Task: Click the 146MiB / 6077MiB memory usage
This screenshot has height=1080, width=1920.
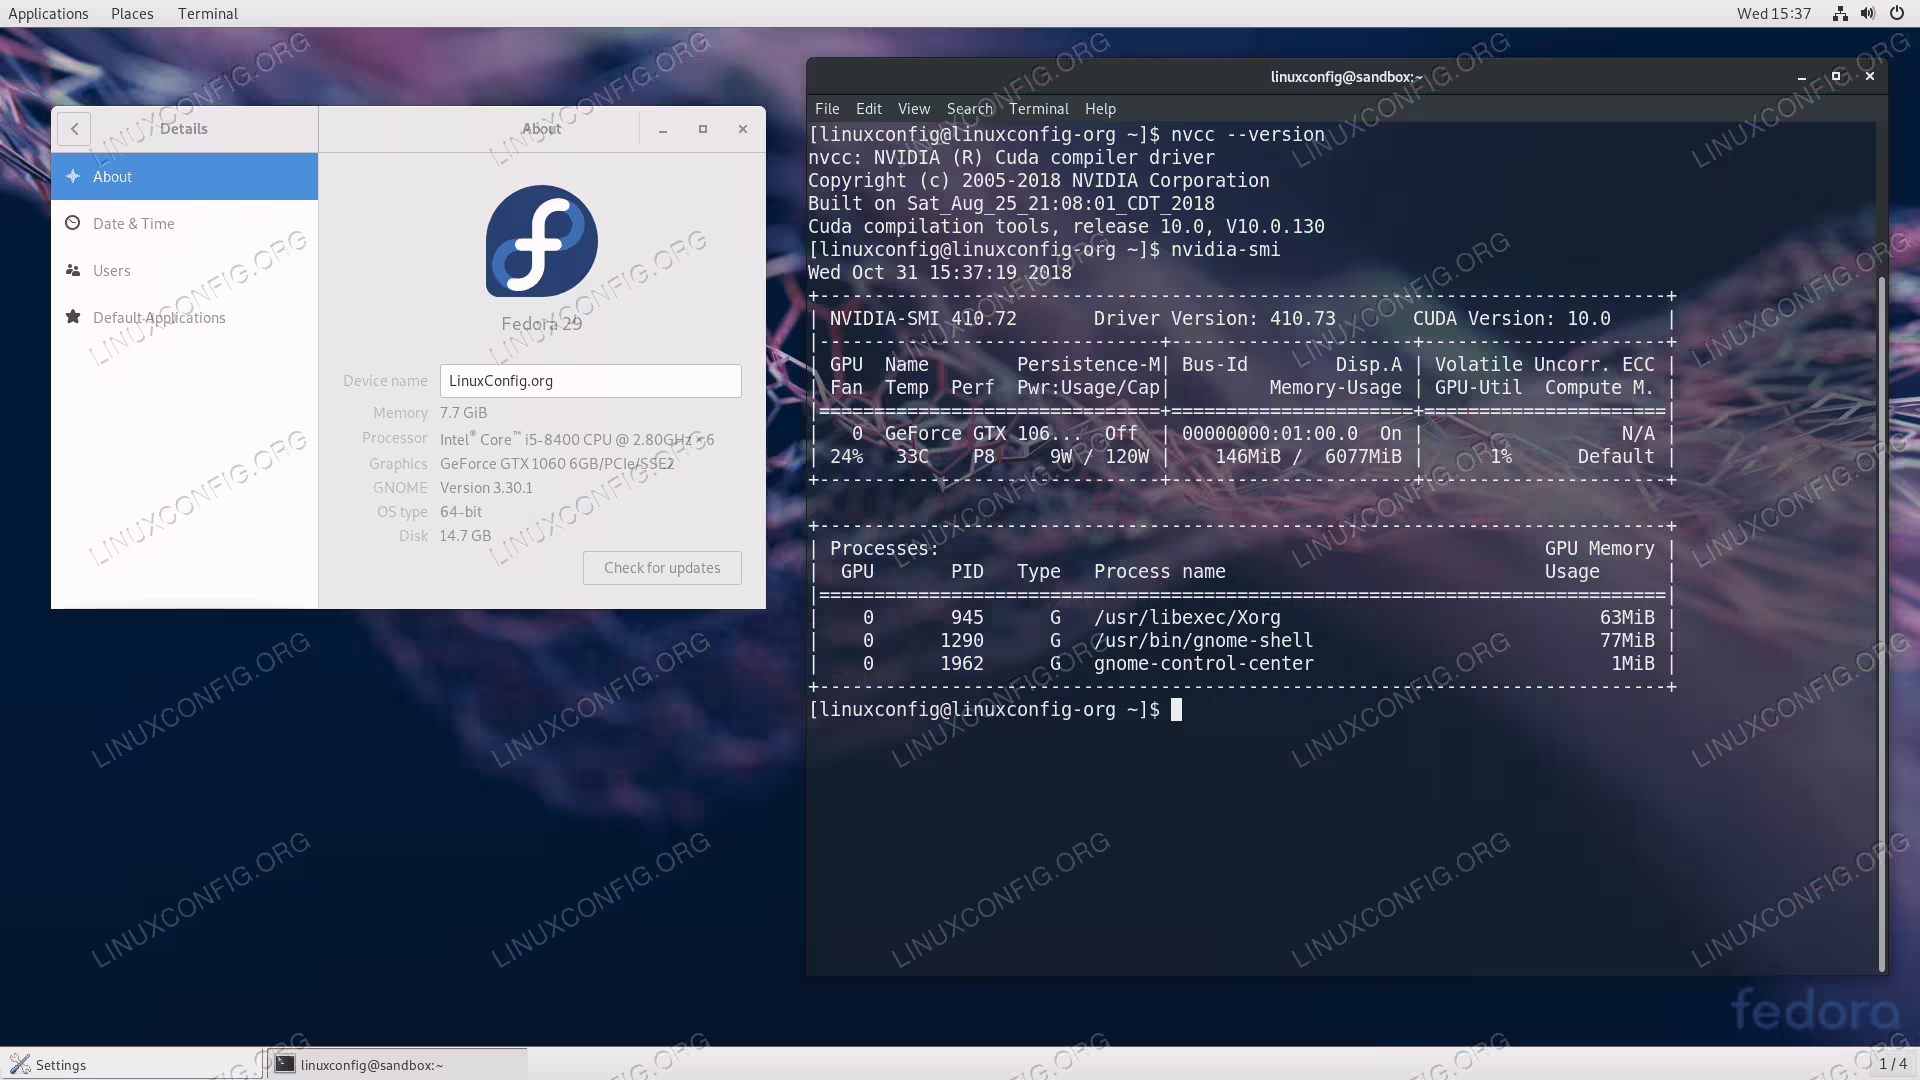Action: [x=1308, y=457]
